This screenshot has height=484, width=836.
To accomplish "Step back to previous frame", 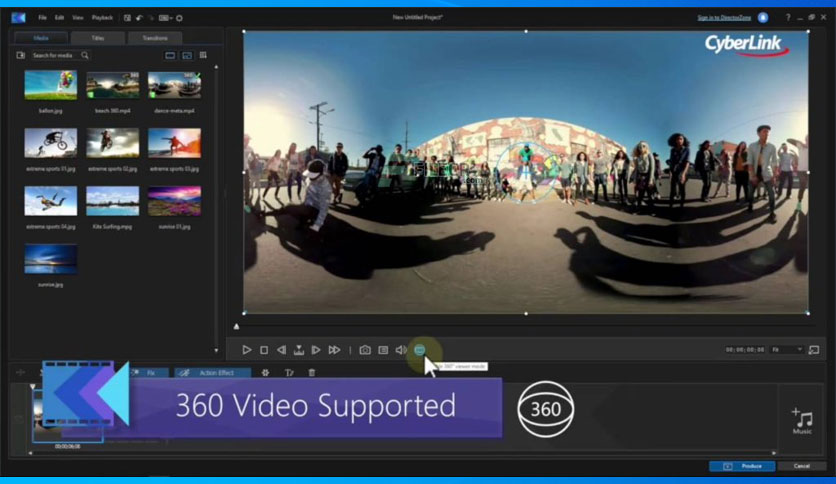I will point(281,350).
